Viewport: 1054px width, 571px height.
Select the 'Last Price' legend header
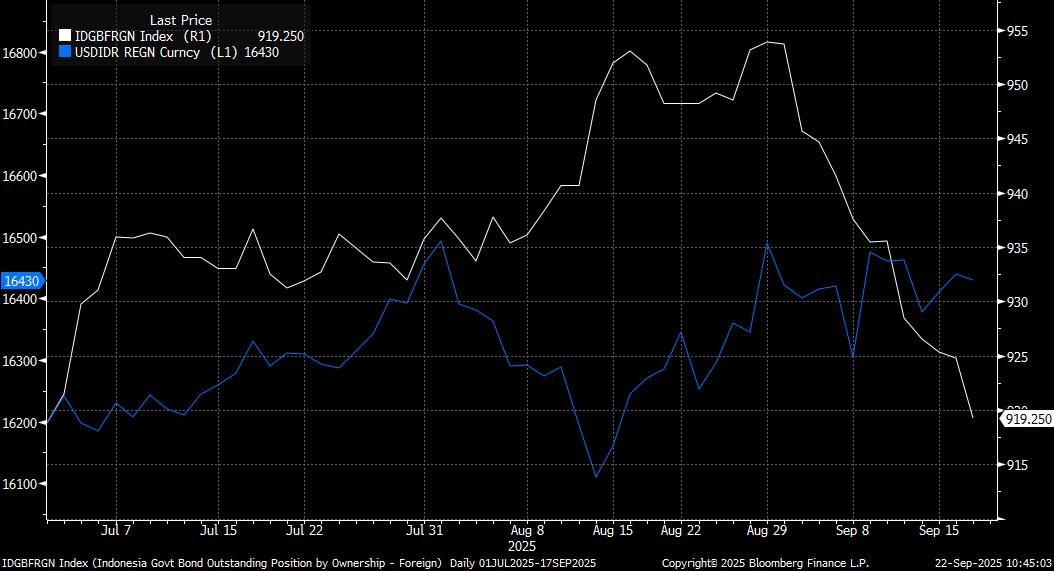coord(181,20)
